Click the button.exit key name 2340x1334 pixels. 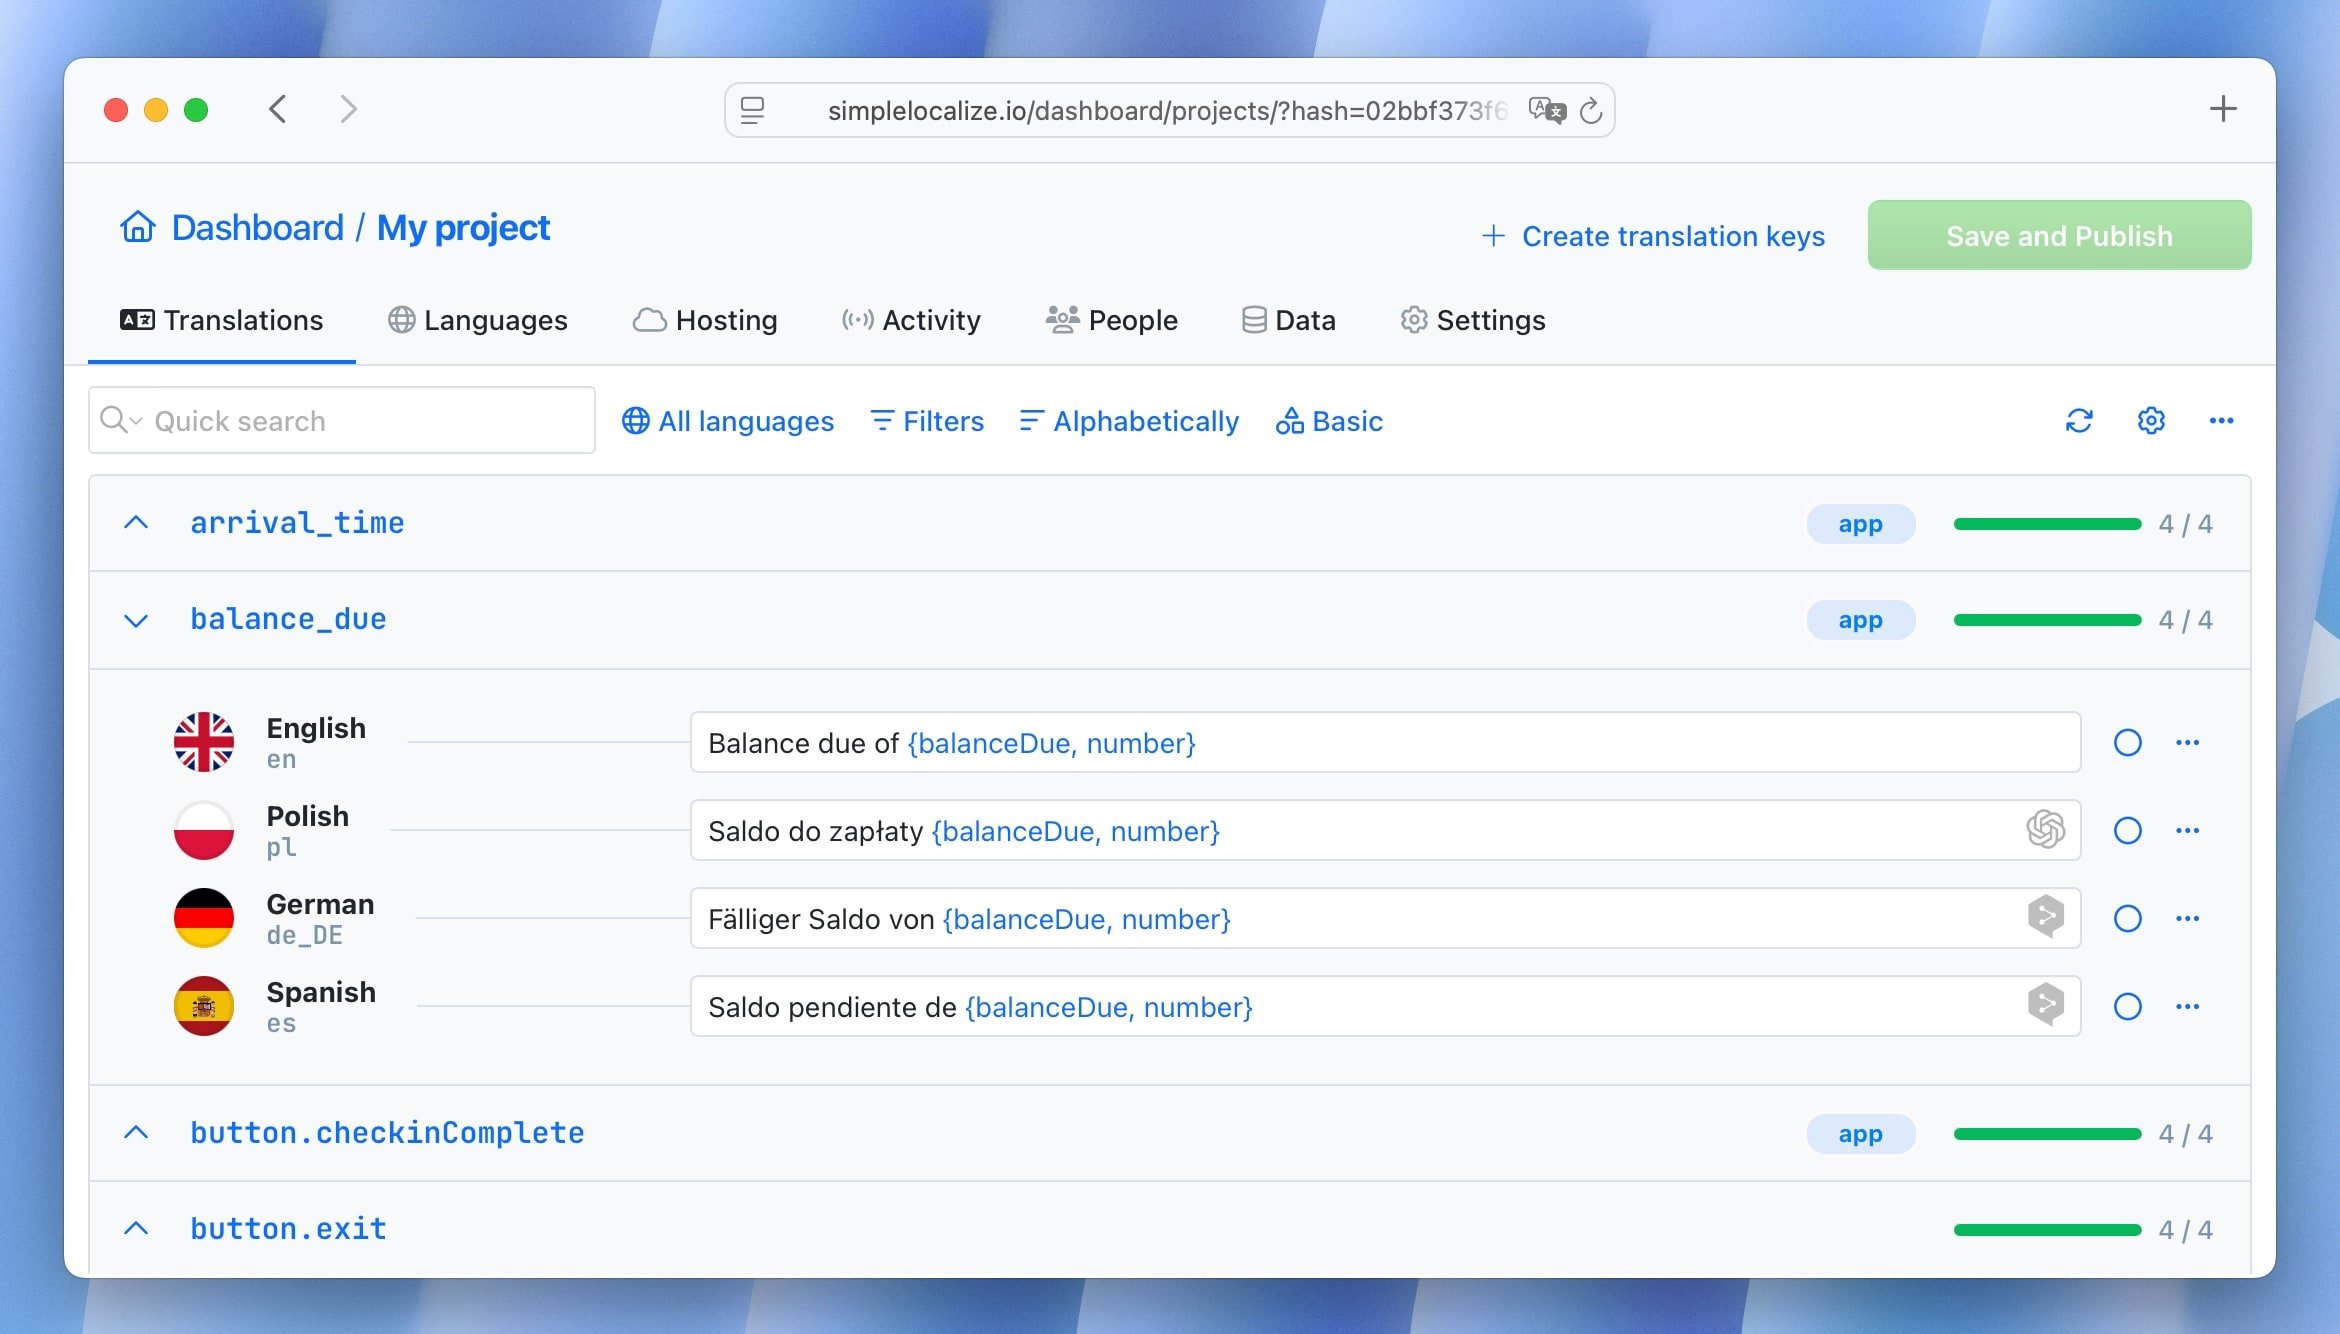tap(288, 1229)
